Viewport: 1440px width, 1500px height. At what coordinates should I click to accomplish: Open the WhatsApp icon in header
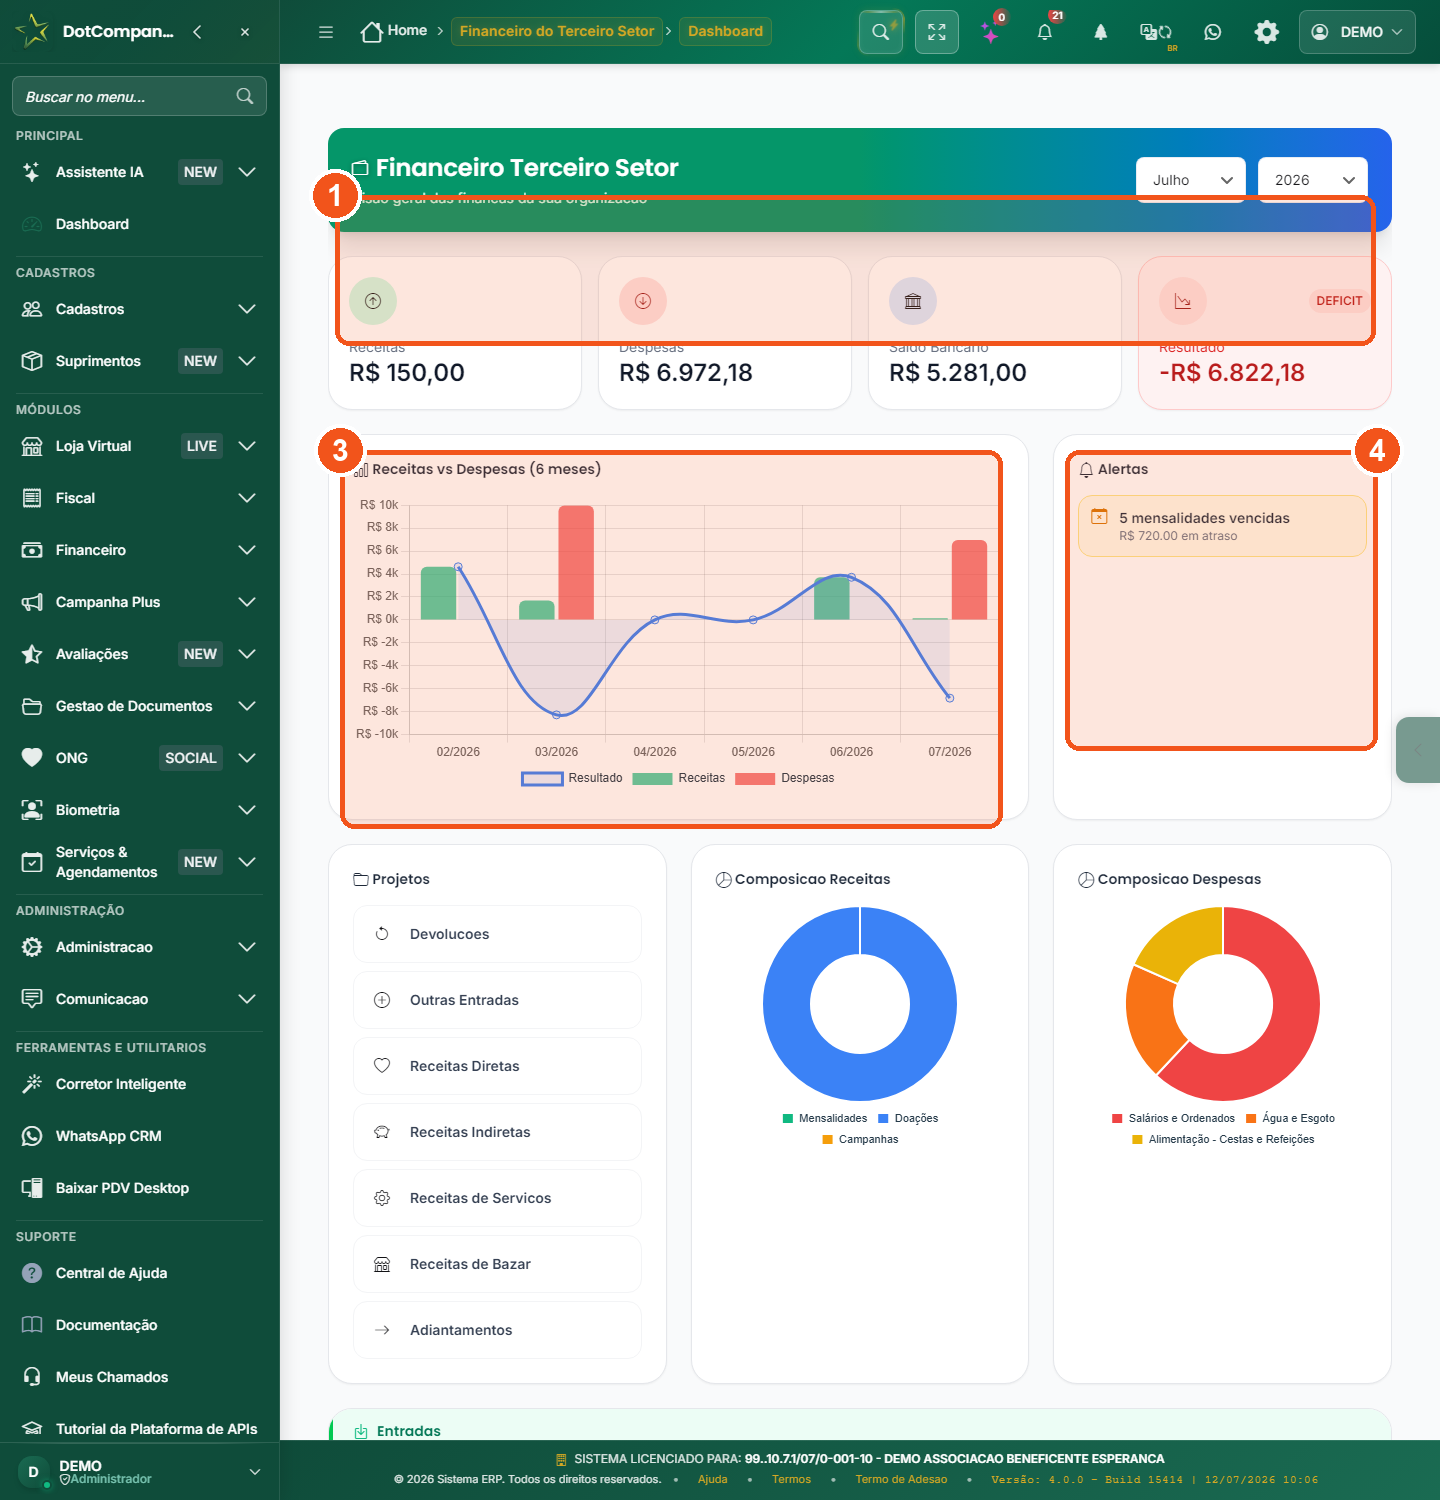[x=1213, y=32]
